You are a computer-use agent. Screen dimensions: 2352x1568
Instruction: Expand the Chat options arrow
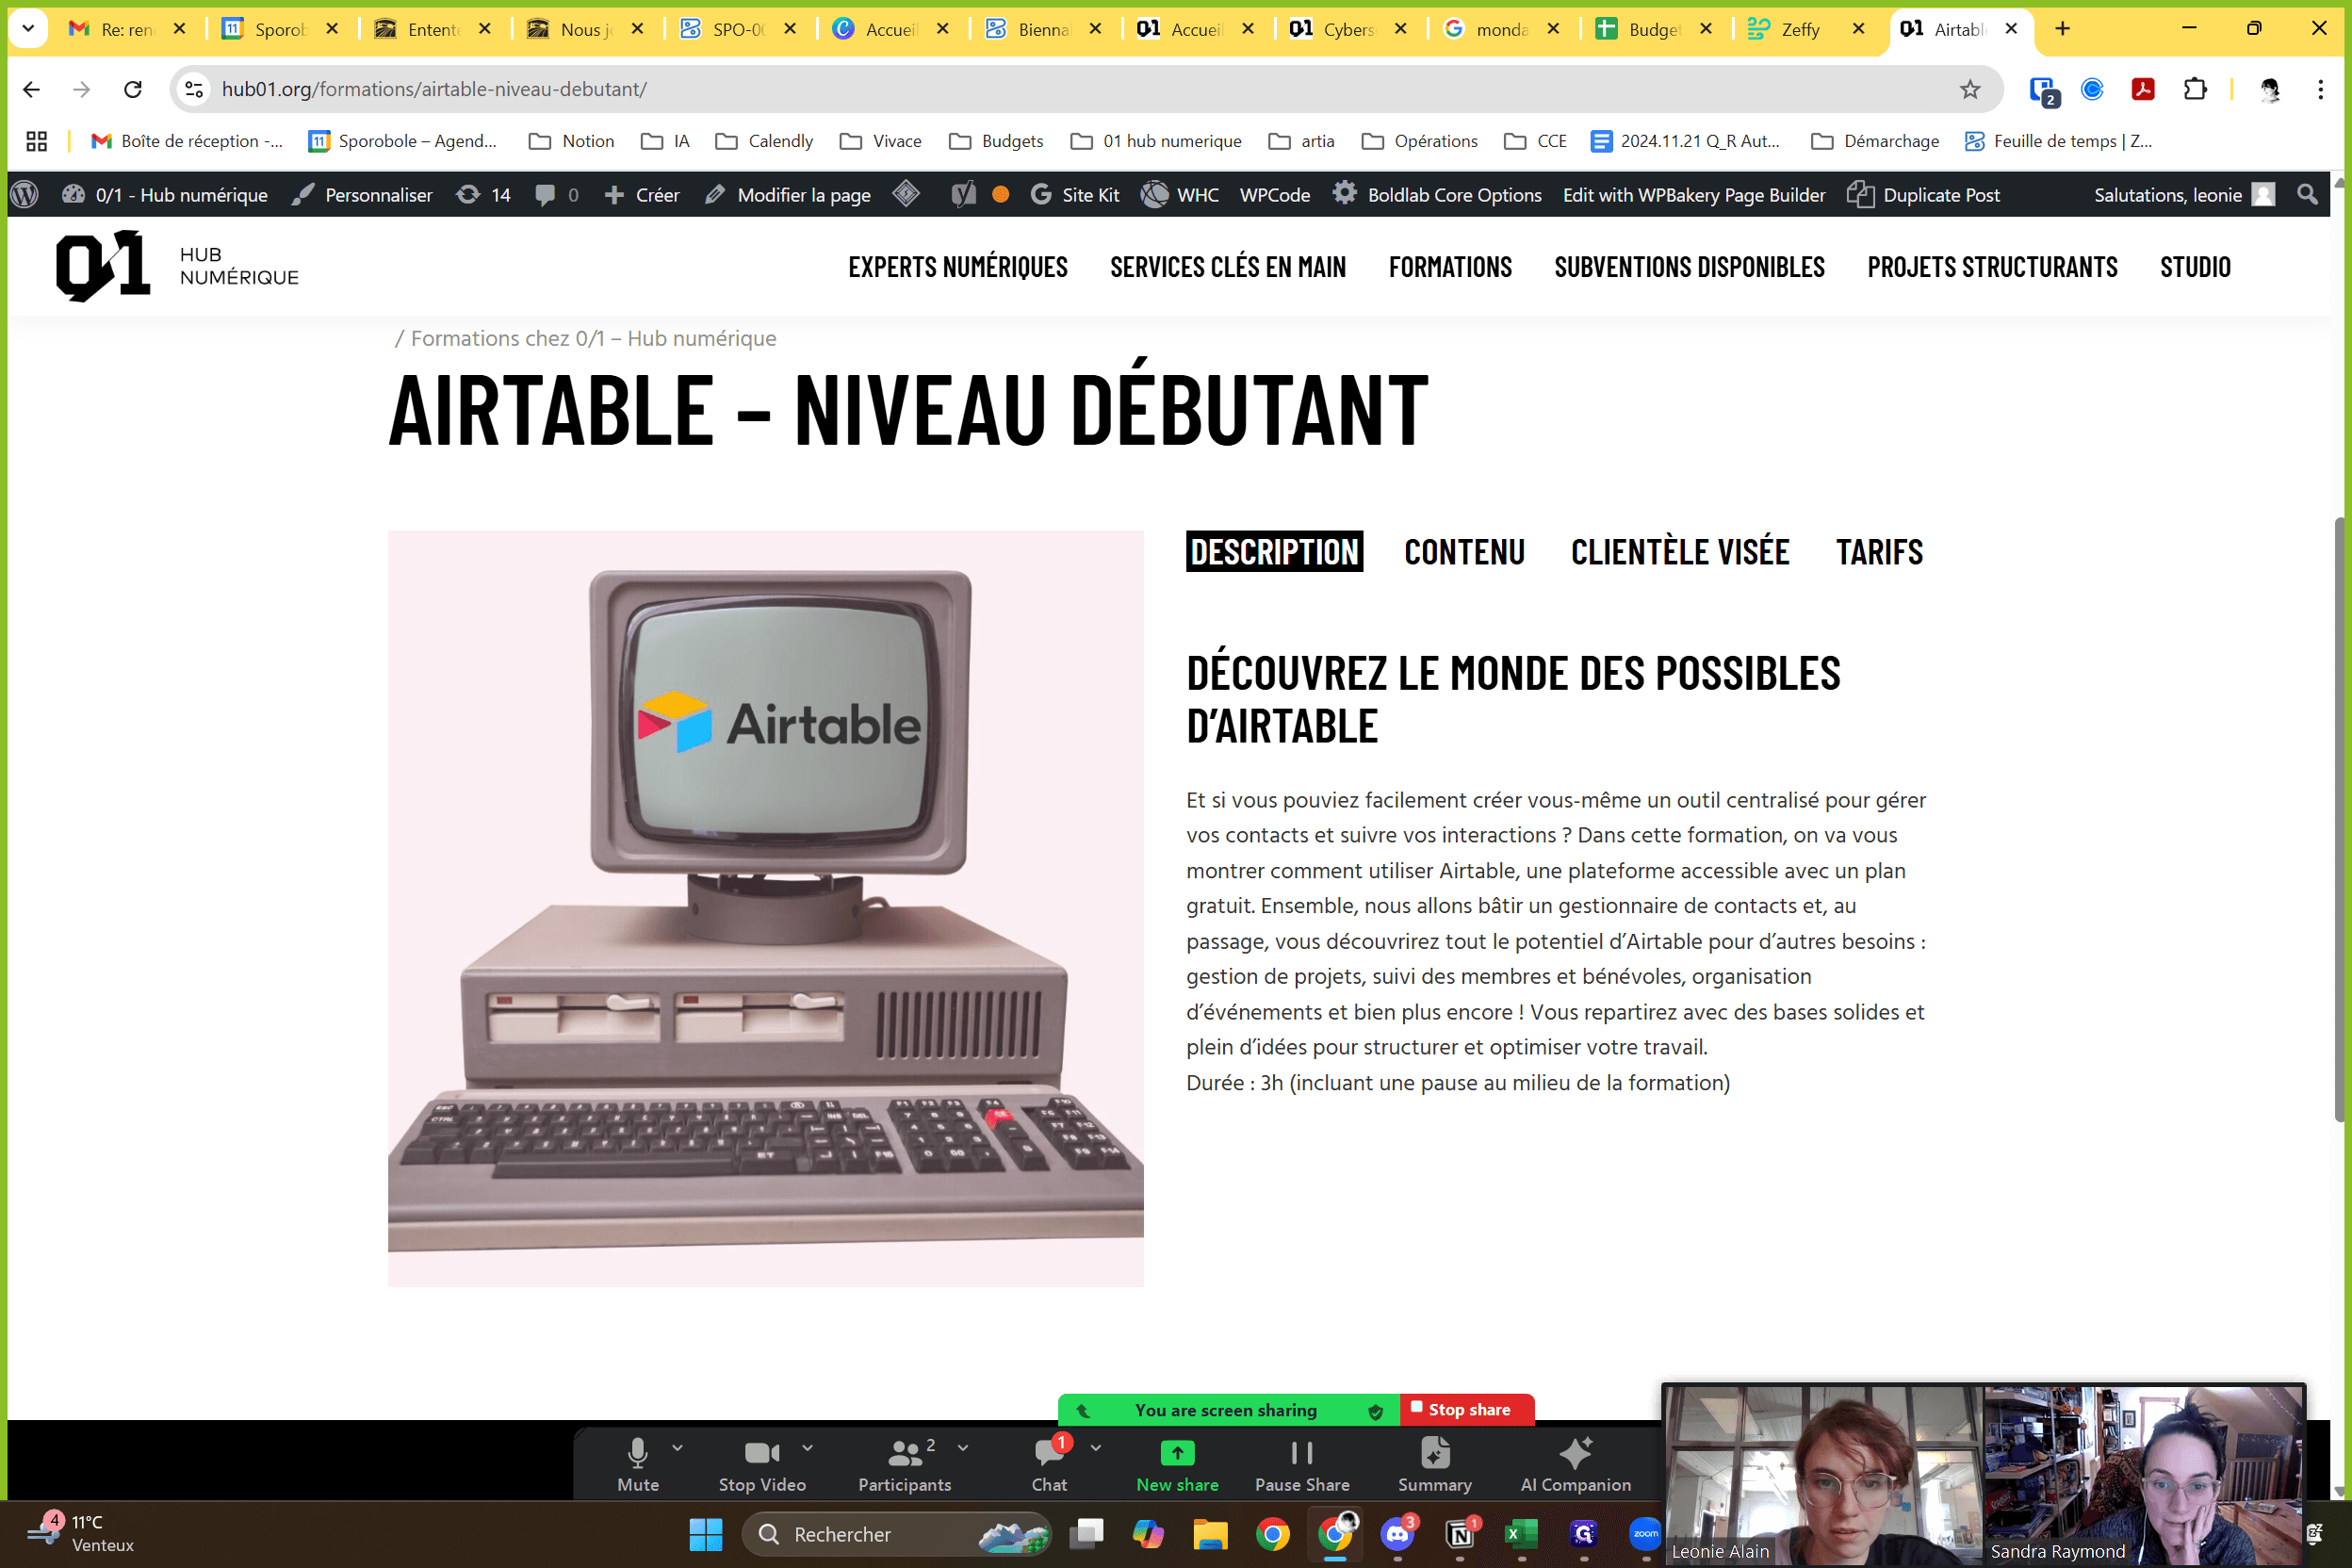tap(1095, 1447)
